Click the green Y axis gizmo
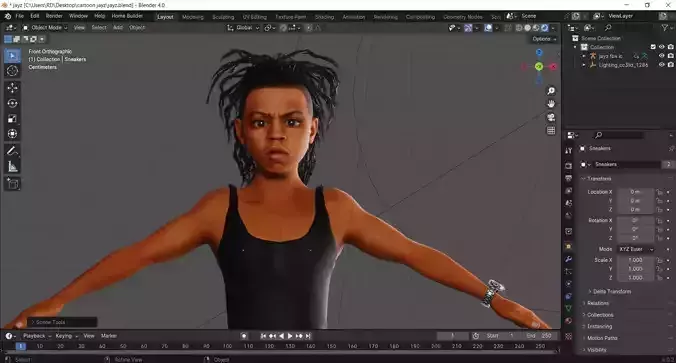The height and width of the screenshot is (363, 676). click(x=539, y=66)
